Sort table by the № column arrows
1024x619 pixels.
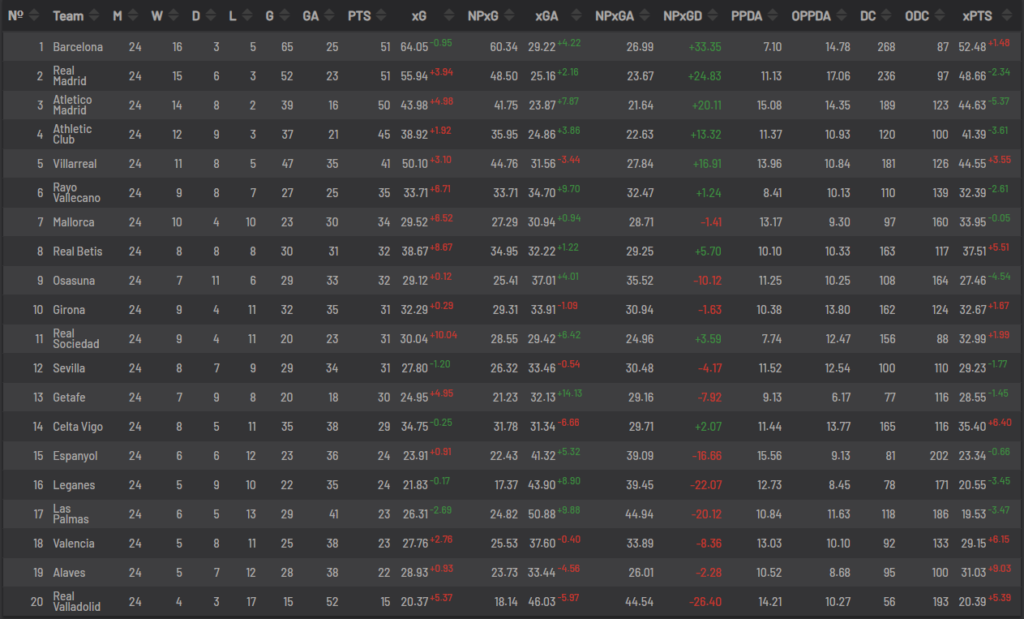click(x=34, y=16)
